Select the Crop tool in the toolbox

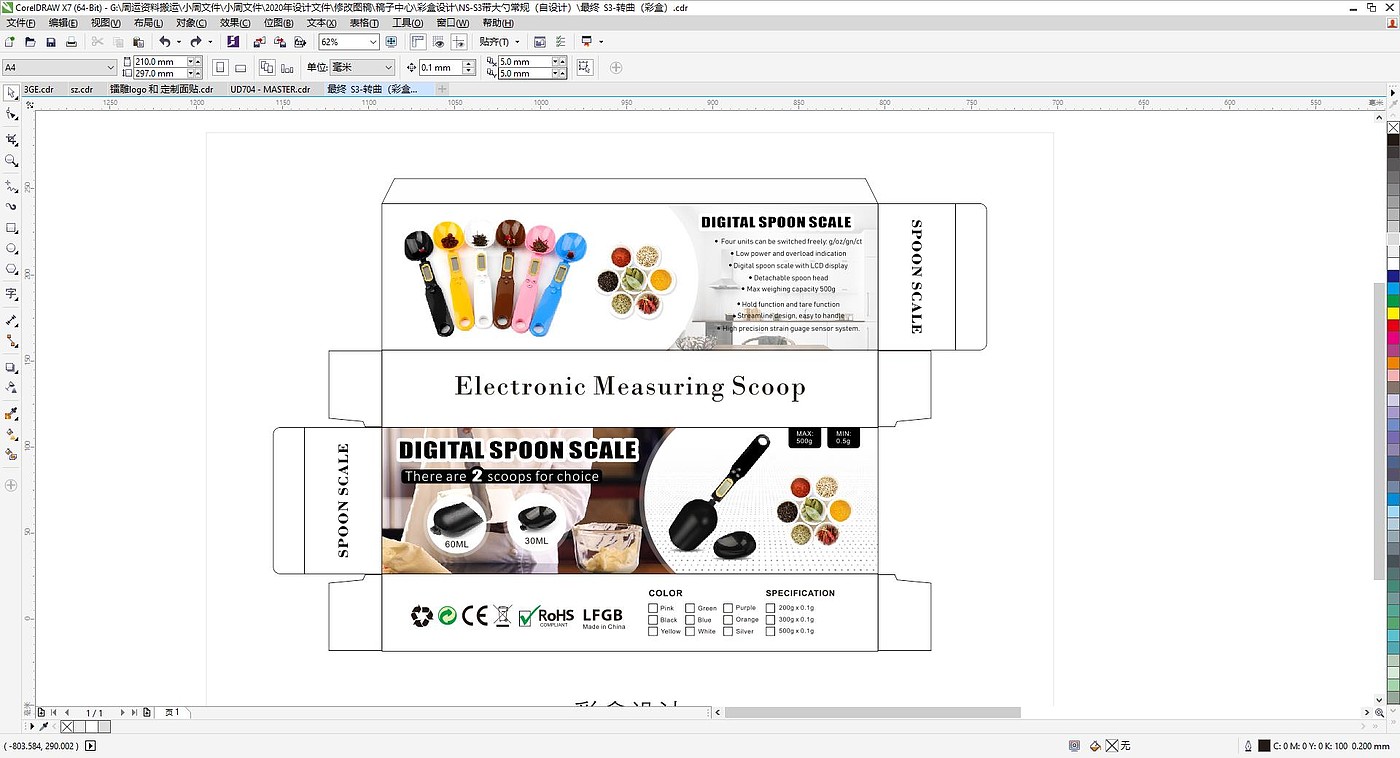tap(12, 139)
